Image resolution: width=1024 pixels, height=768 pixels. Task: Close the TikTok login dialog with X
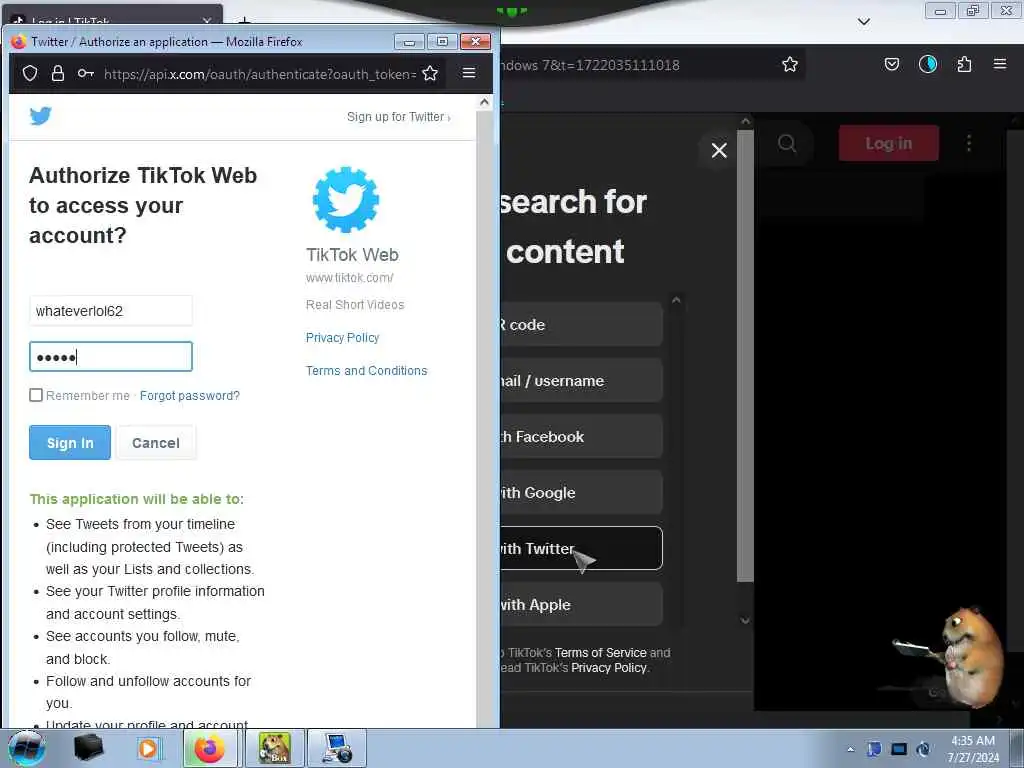point(719,150)
